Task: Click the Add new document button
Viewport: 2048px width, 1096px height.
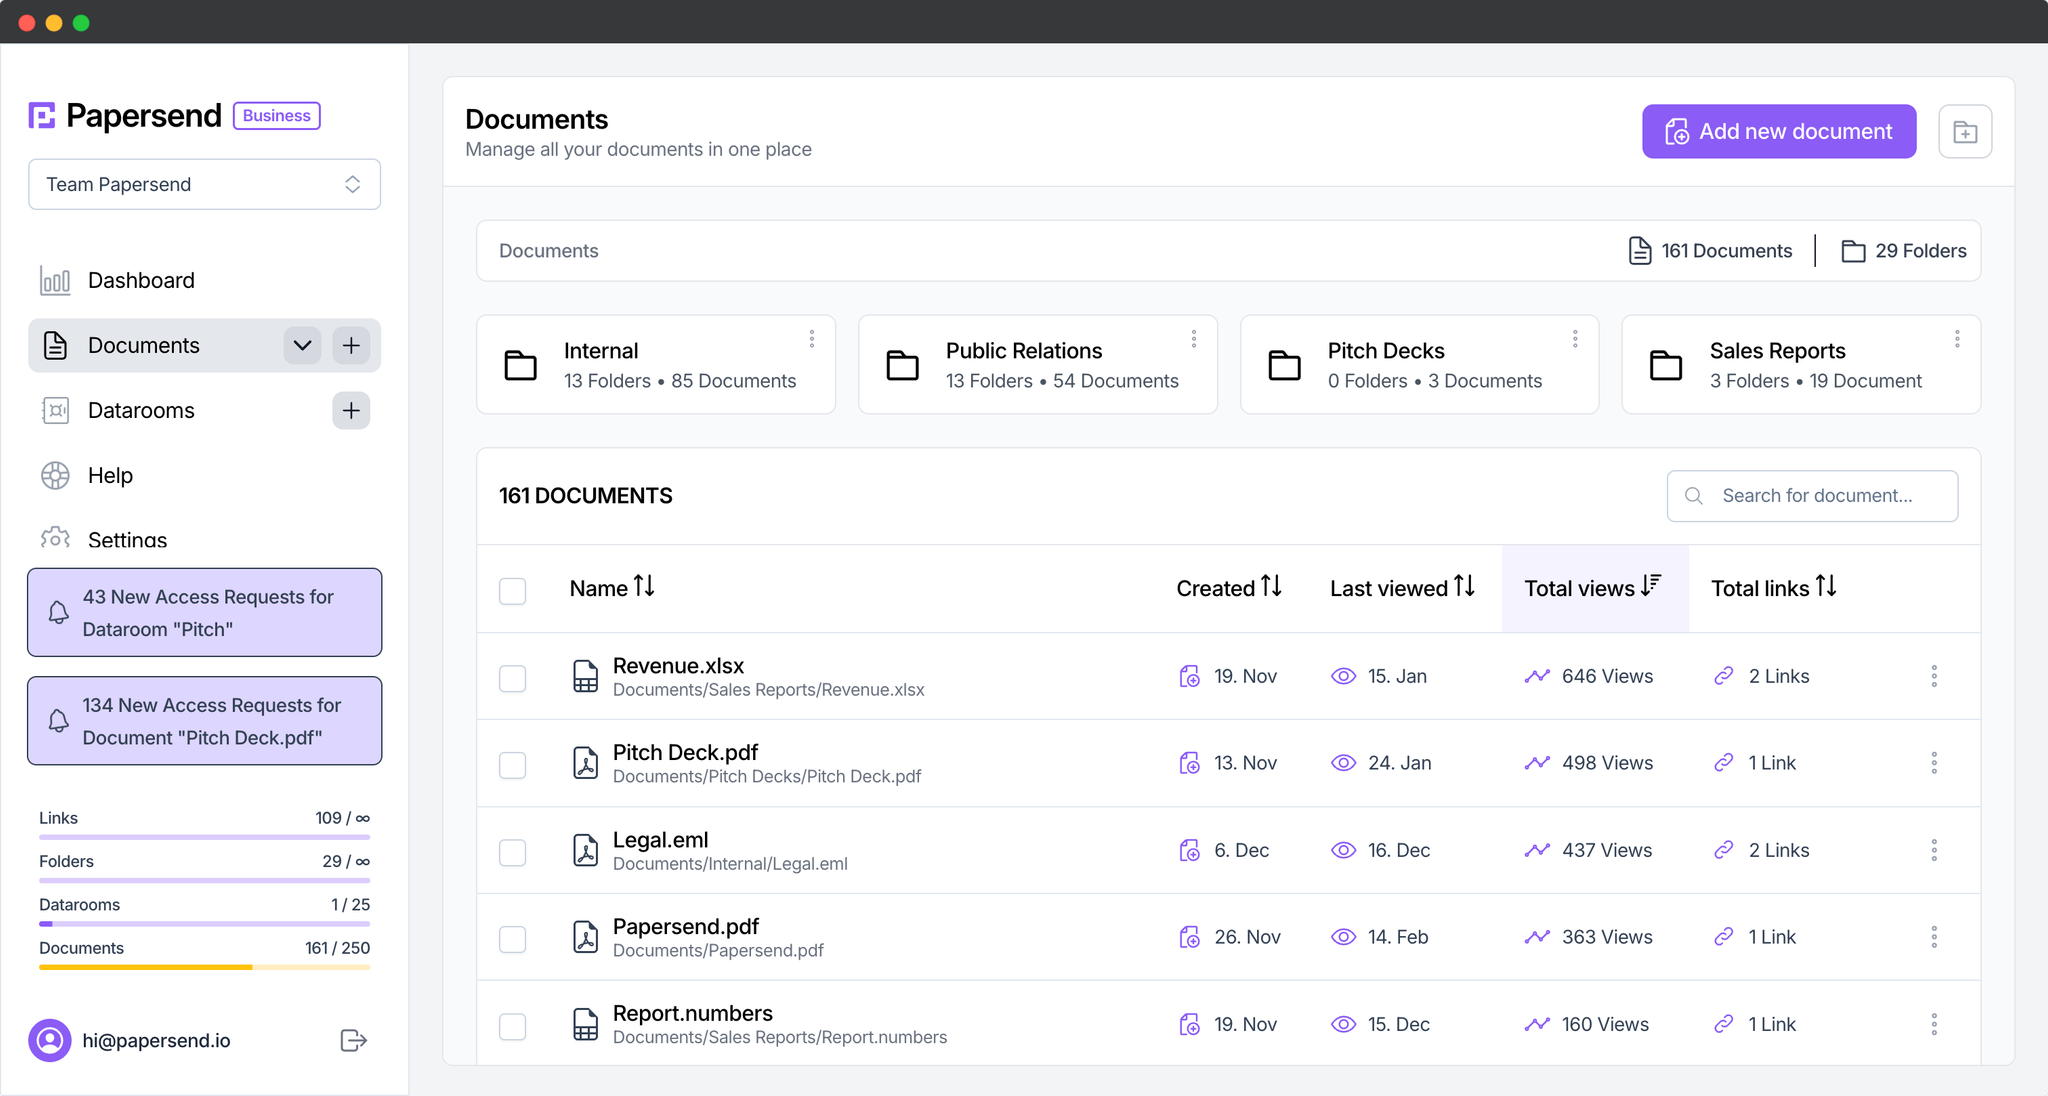Action: tap(1778, 131)
